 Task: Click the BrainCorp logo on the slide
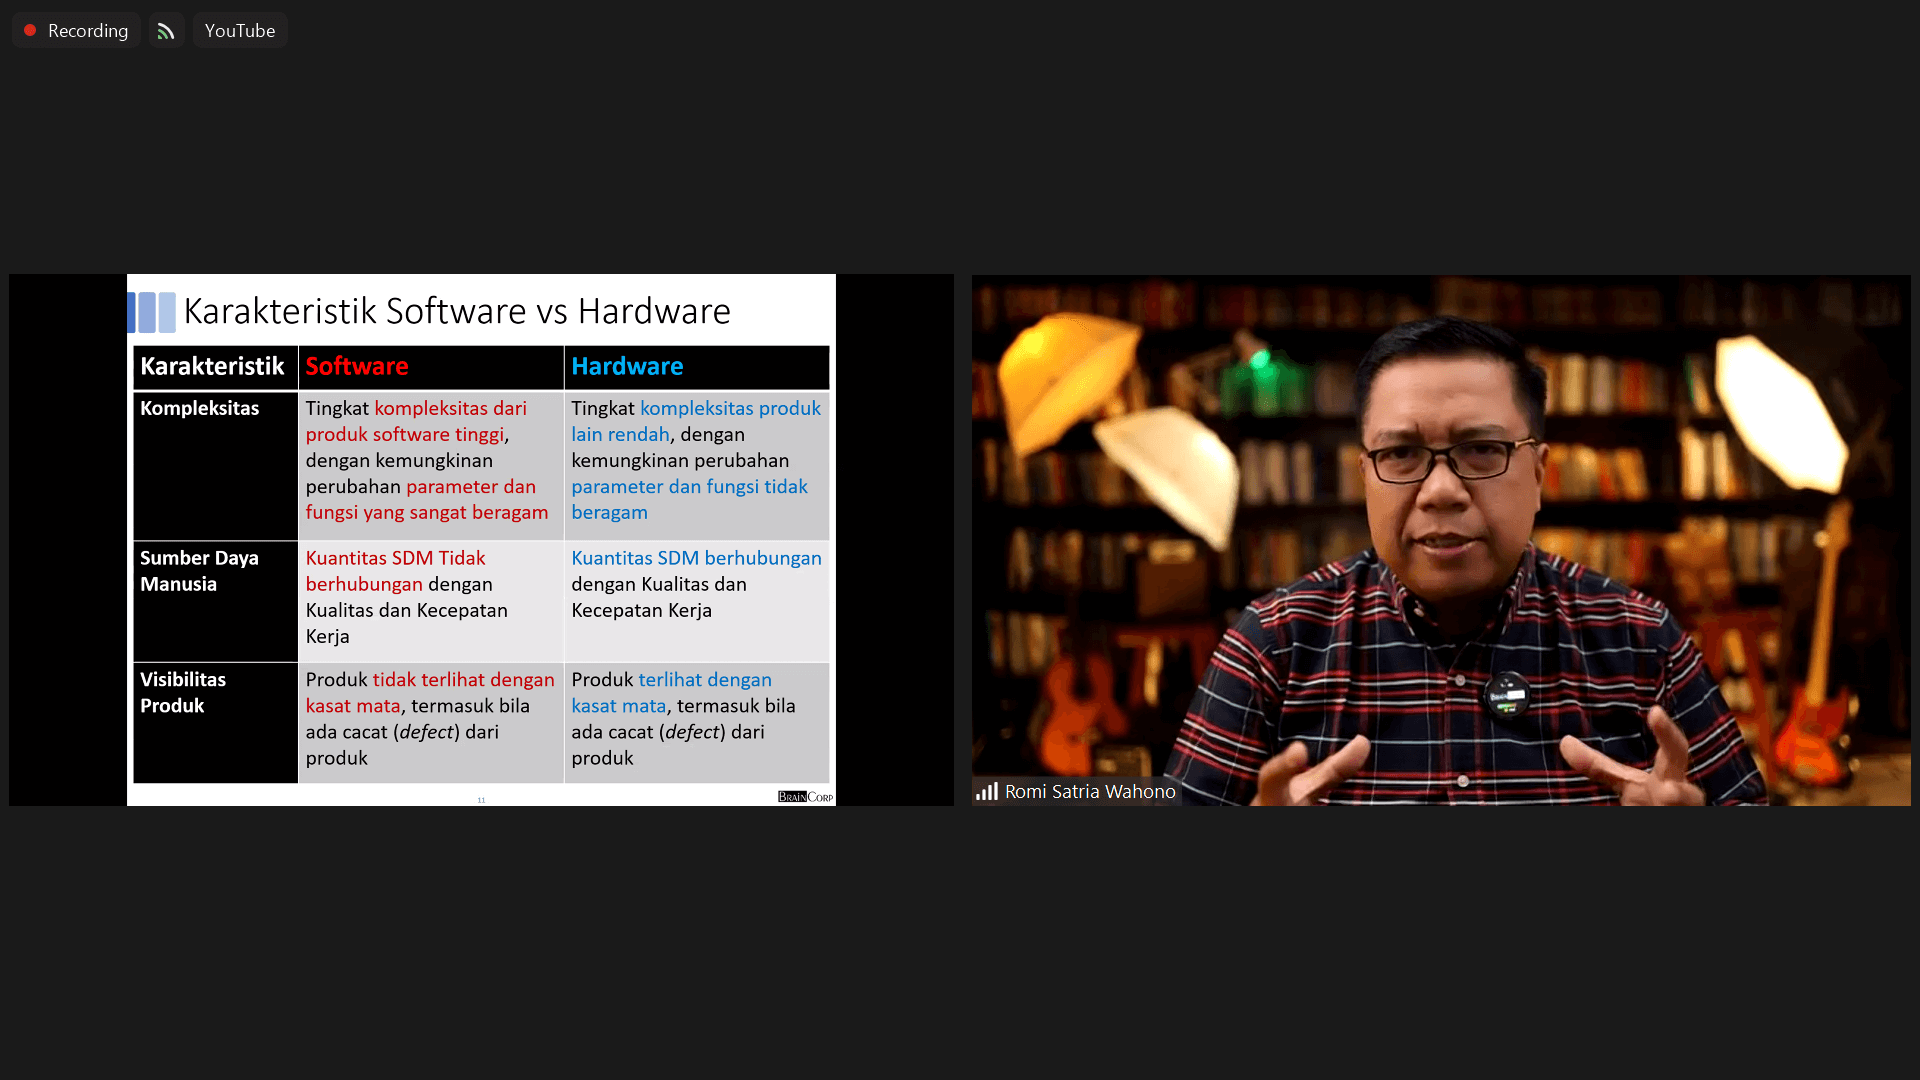tap(805, 796)
